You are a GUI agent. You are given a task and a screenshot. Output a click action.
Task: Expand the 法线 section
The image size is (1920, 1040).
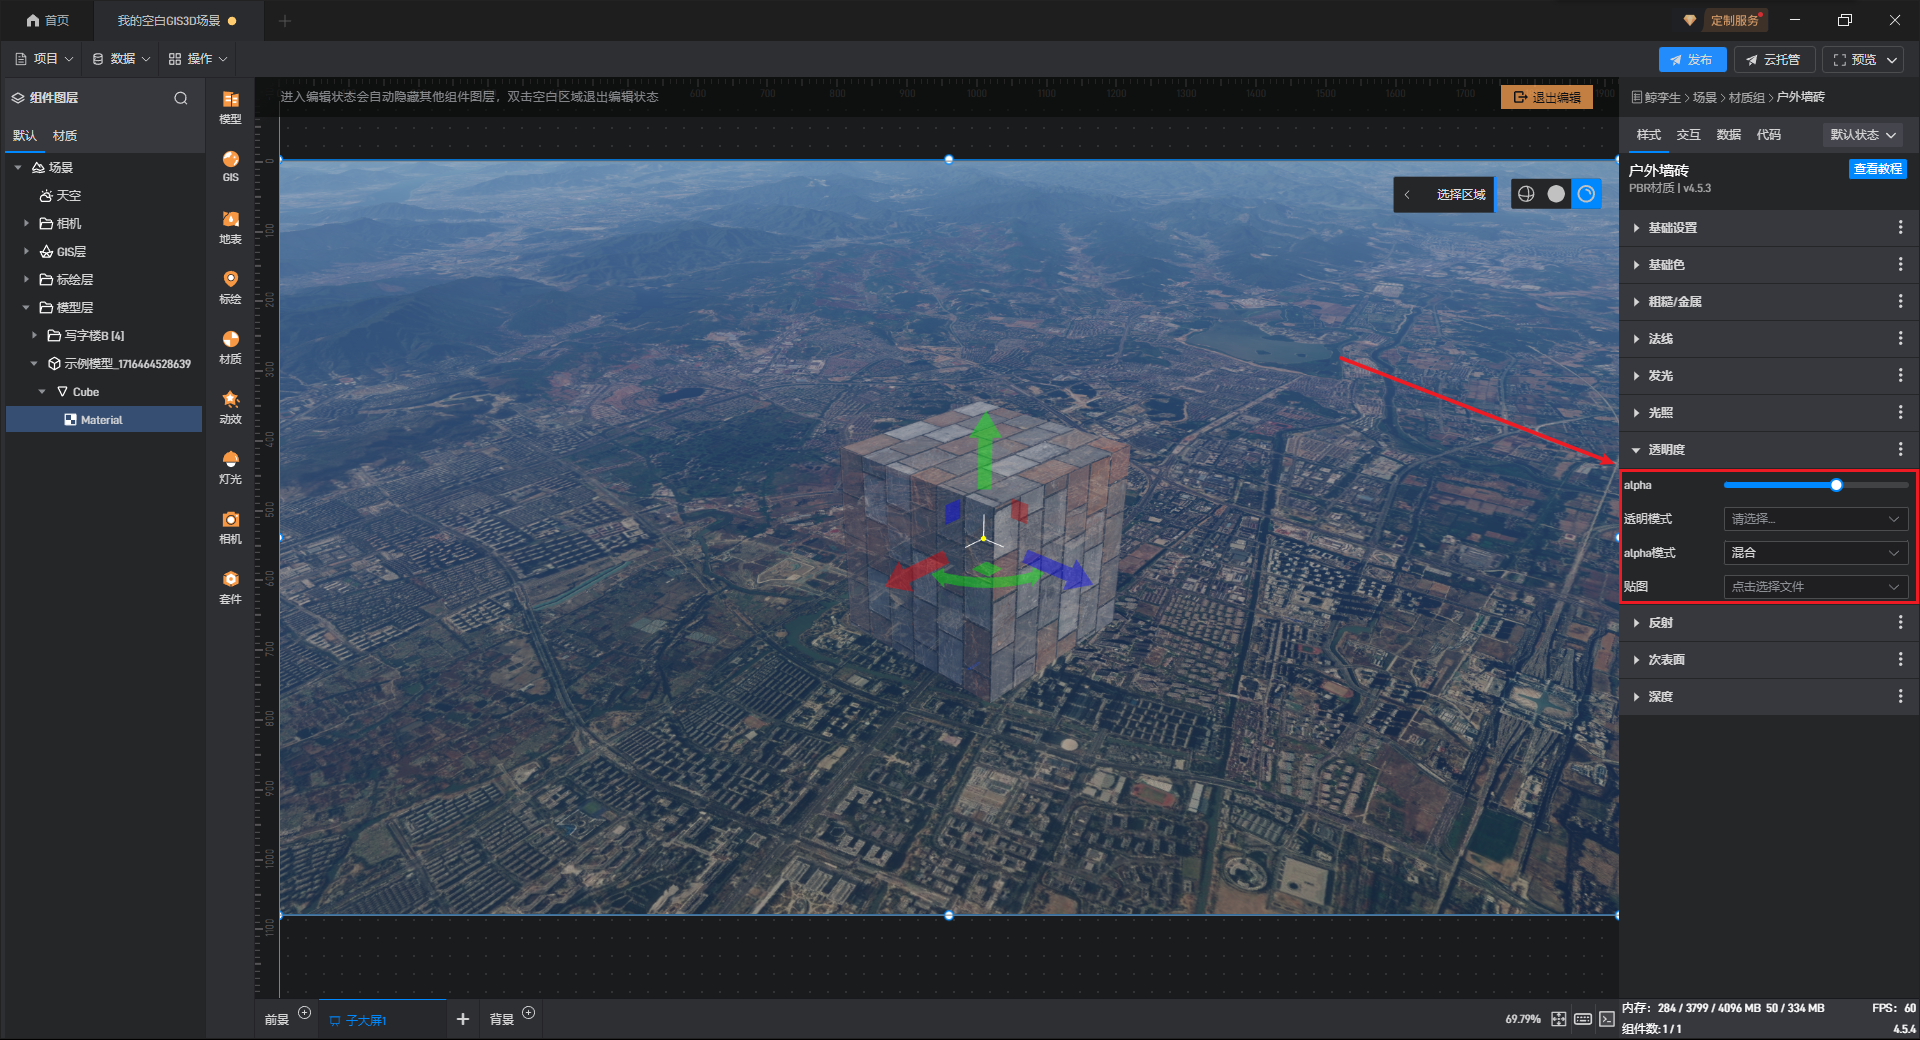tap(1636, 339)
